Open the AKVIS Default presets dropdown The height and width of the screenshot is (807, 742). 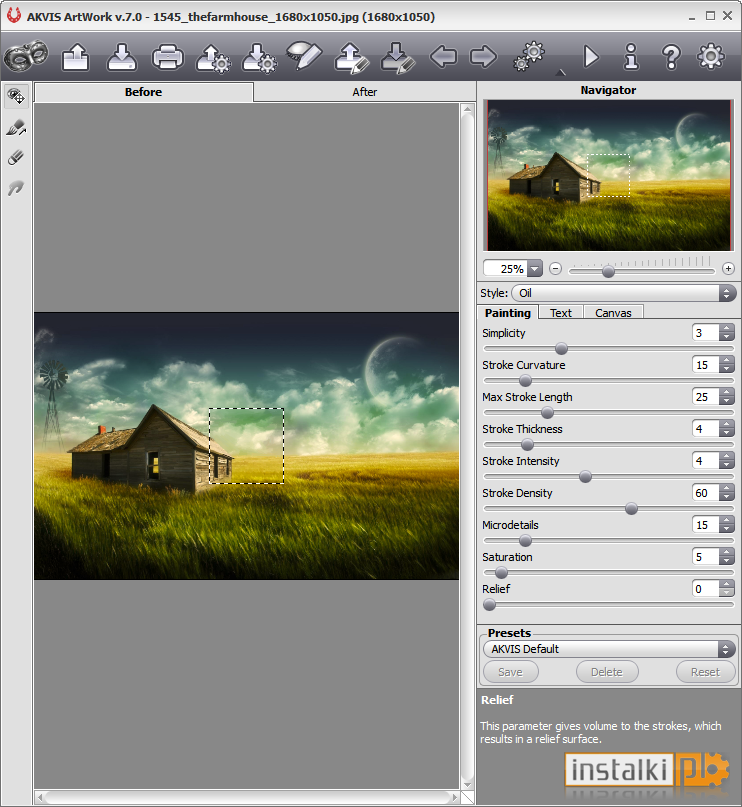click(609, 650)
